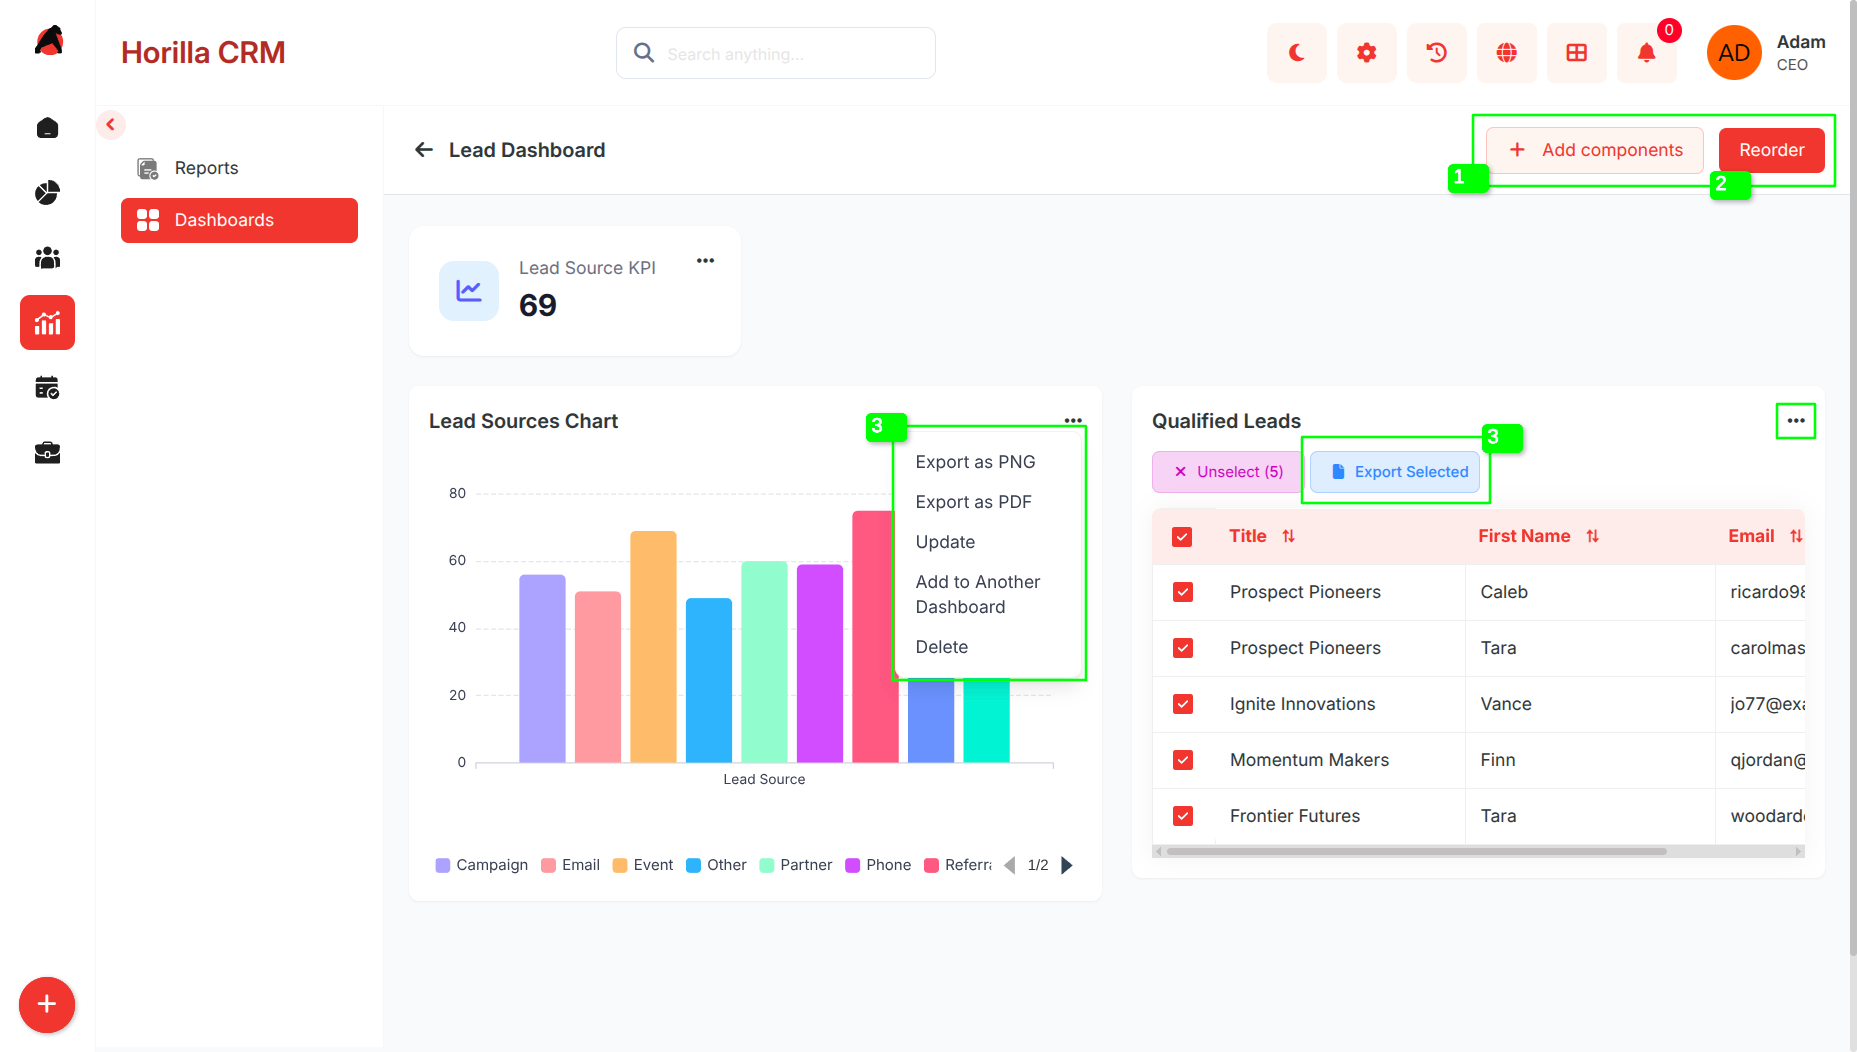The height and width of the screenshot is (1052, 1857).
Task: Open the grid layout icon in header
Action: click(1576, 53)
